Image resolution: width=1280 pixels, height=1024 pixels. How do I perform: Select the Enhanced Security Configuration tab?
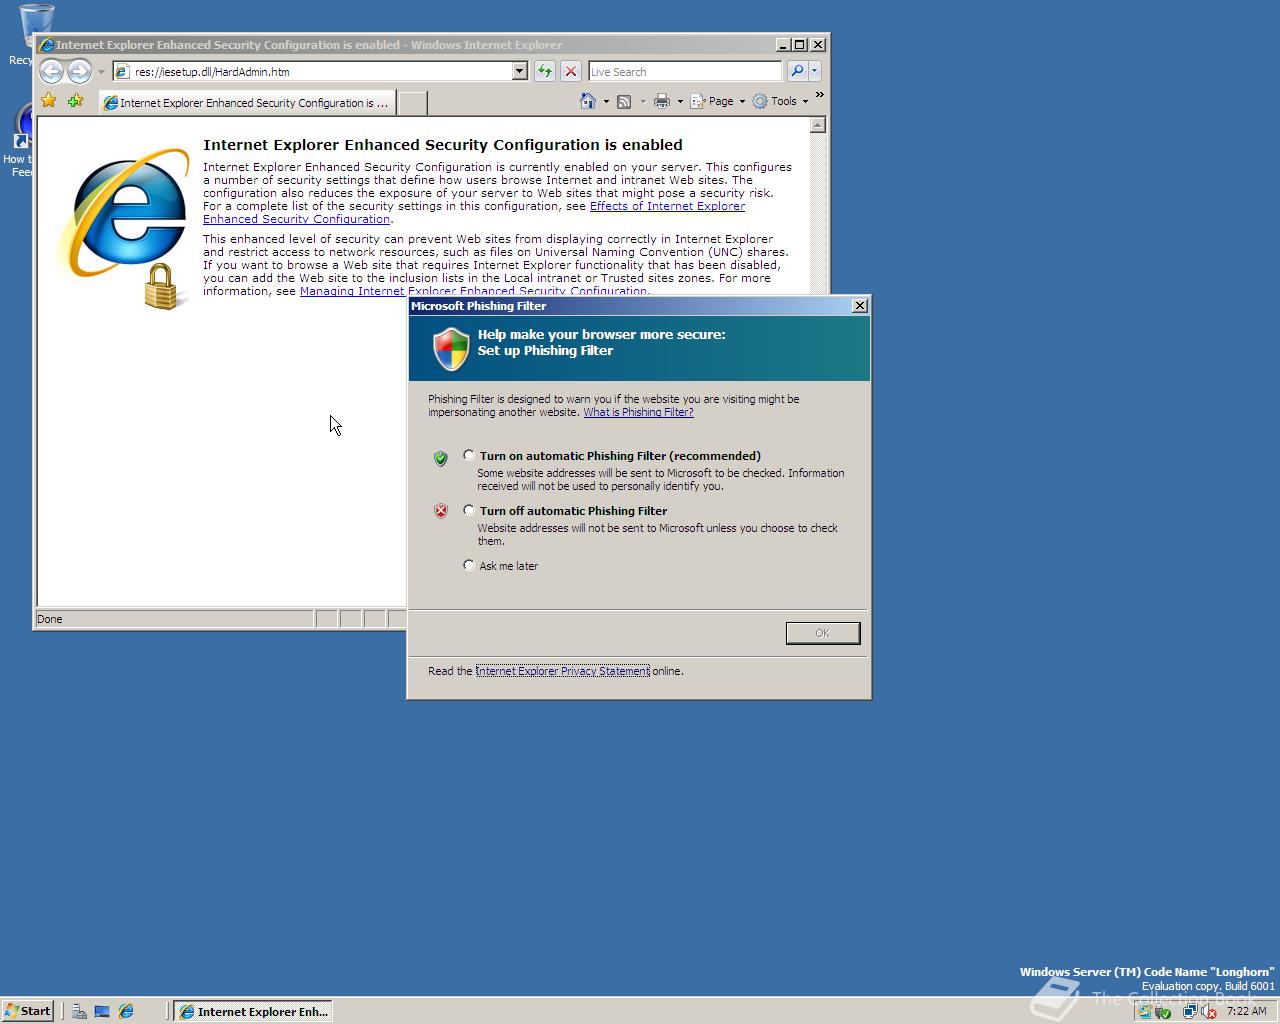pyautogui.click(x=246, y=102)
